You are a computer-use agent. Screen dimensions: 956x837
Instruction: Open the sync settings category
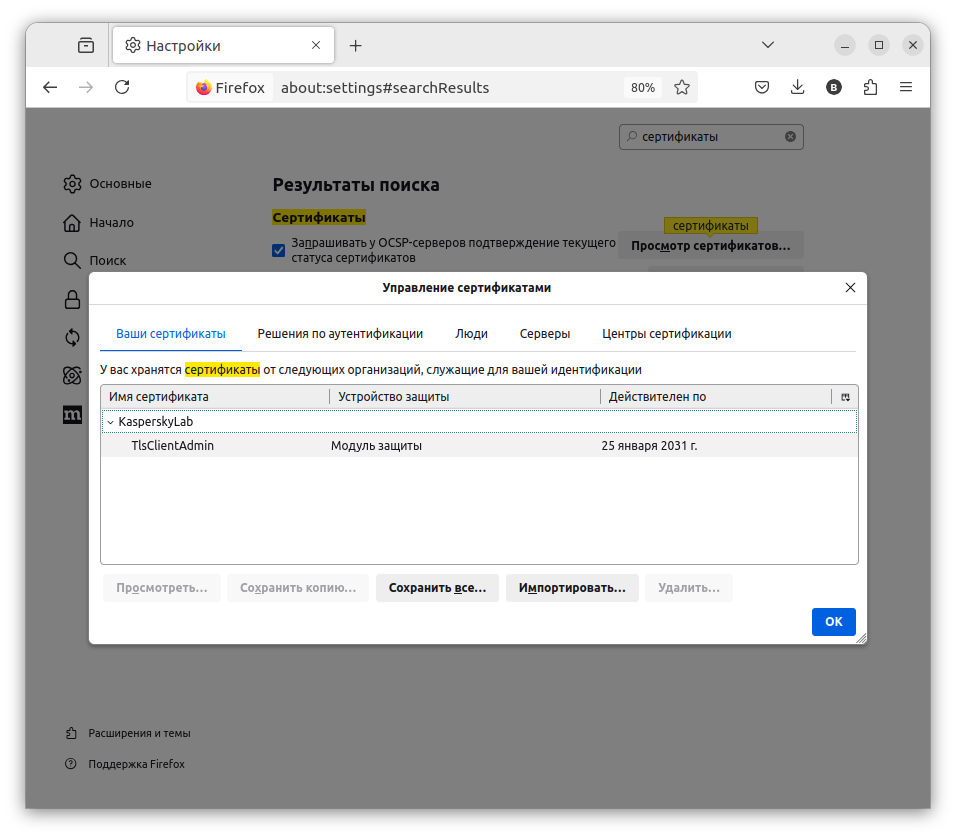72,337
